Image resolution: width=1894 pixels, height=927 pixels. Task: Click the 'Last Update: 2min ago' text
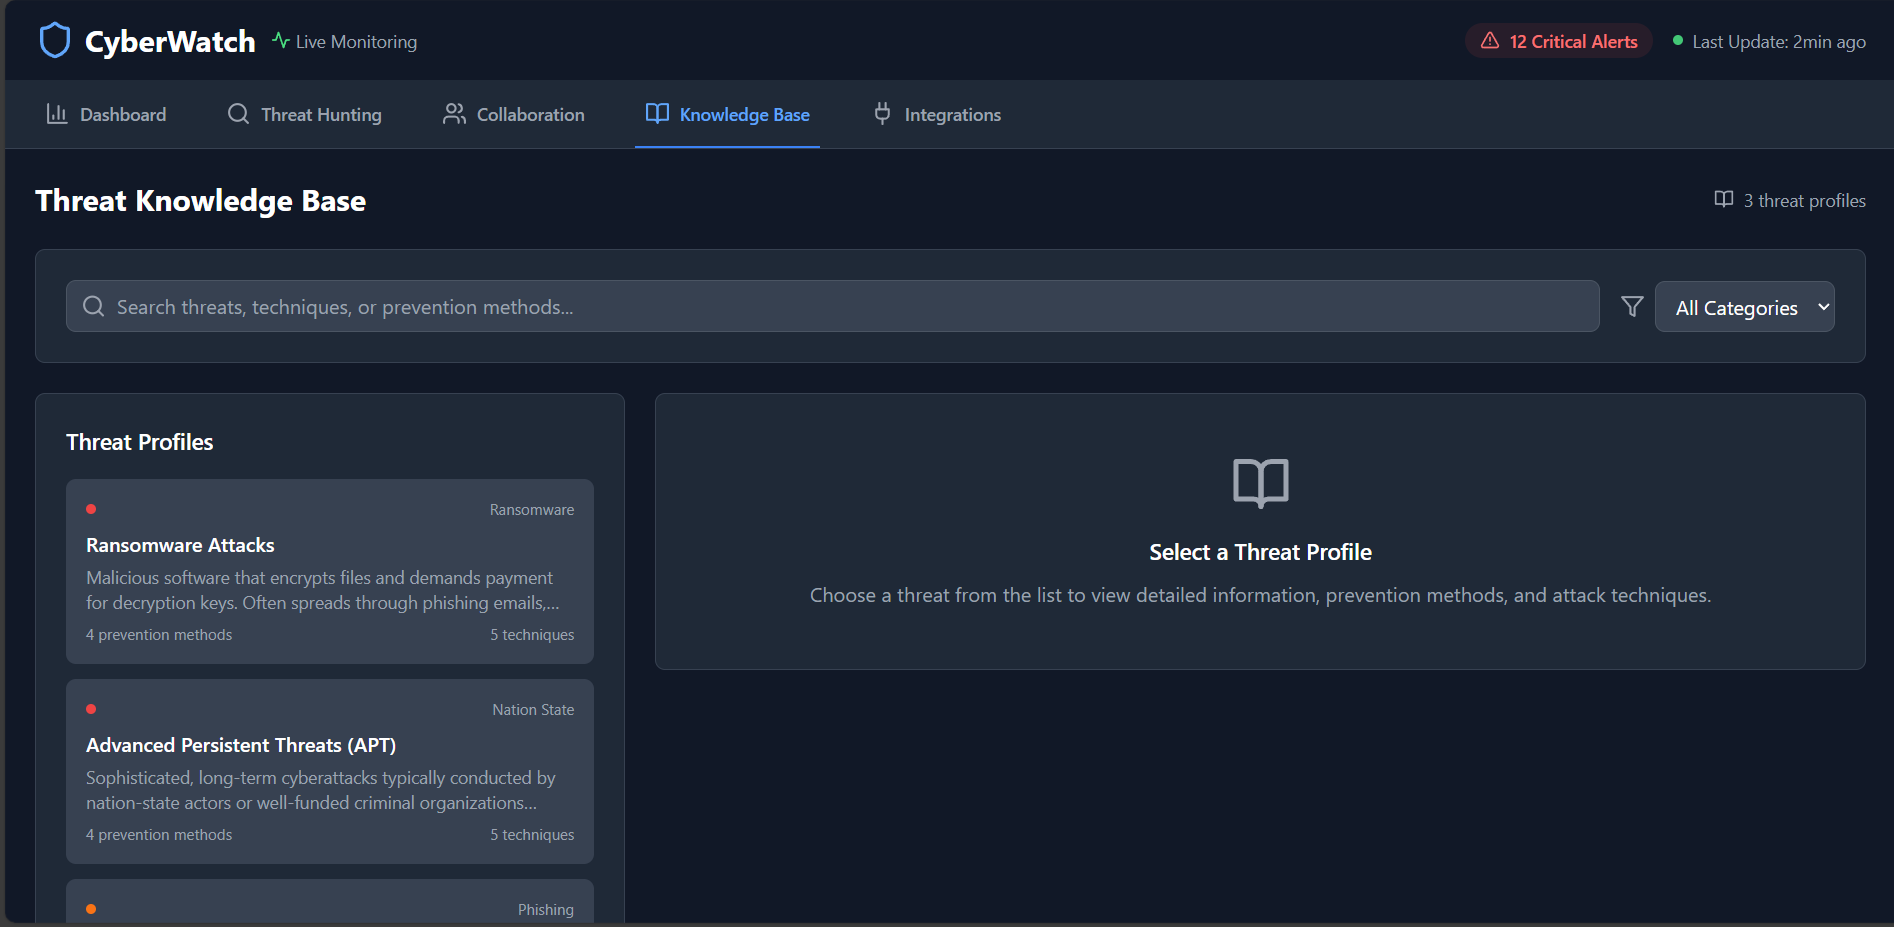click(1779, 42)
